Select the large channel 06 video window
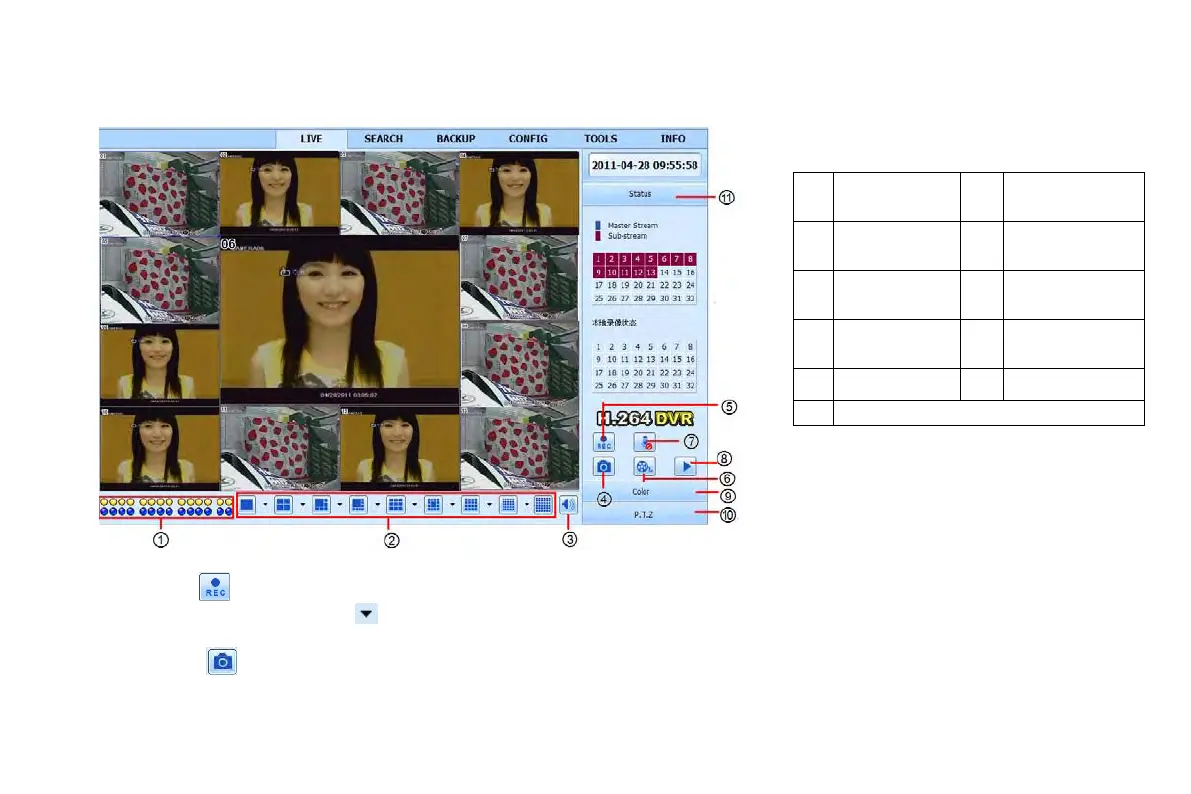The width and height of the screenshot is (1191, 794). 340,319
